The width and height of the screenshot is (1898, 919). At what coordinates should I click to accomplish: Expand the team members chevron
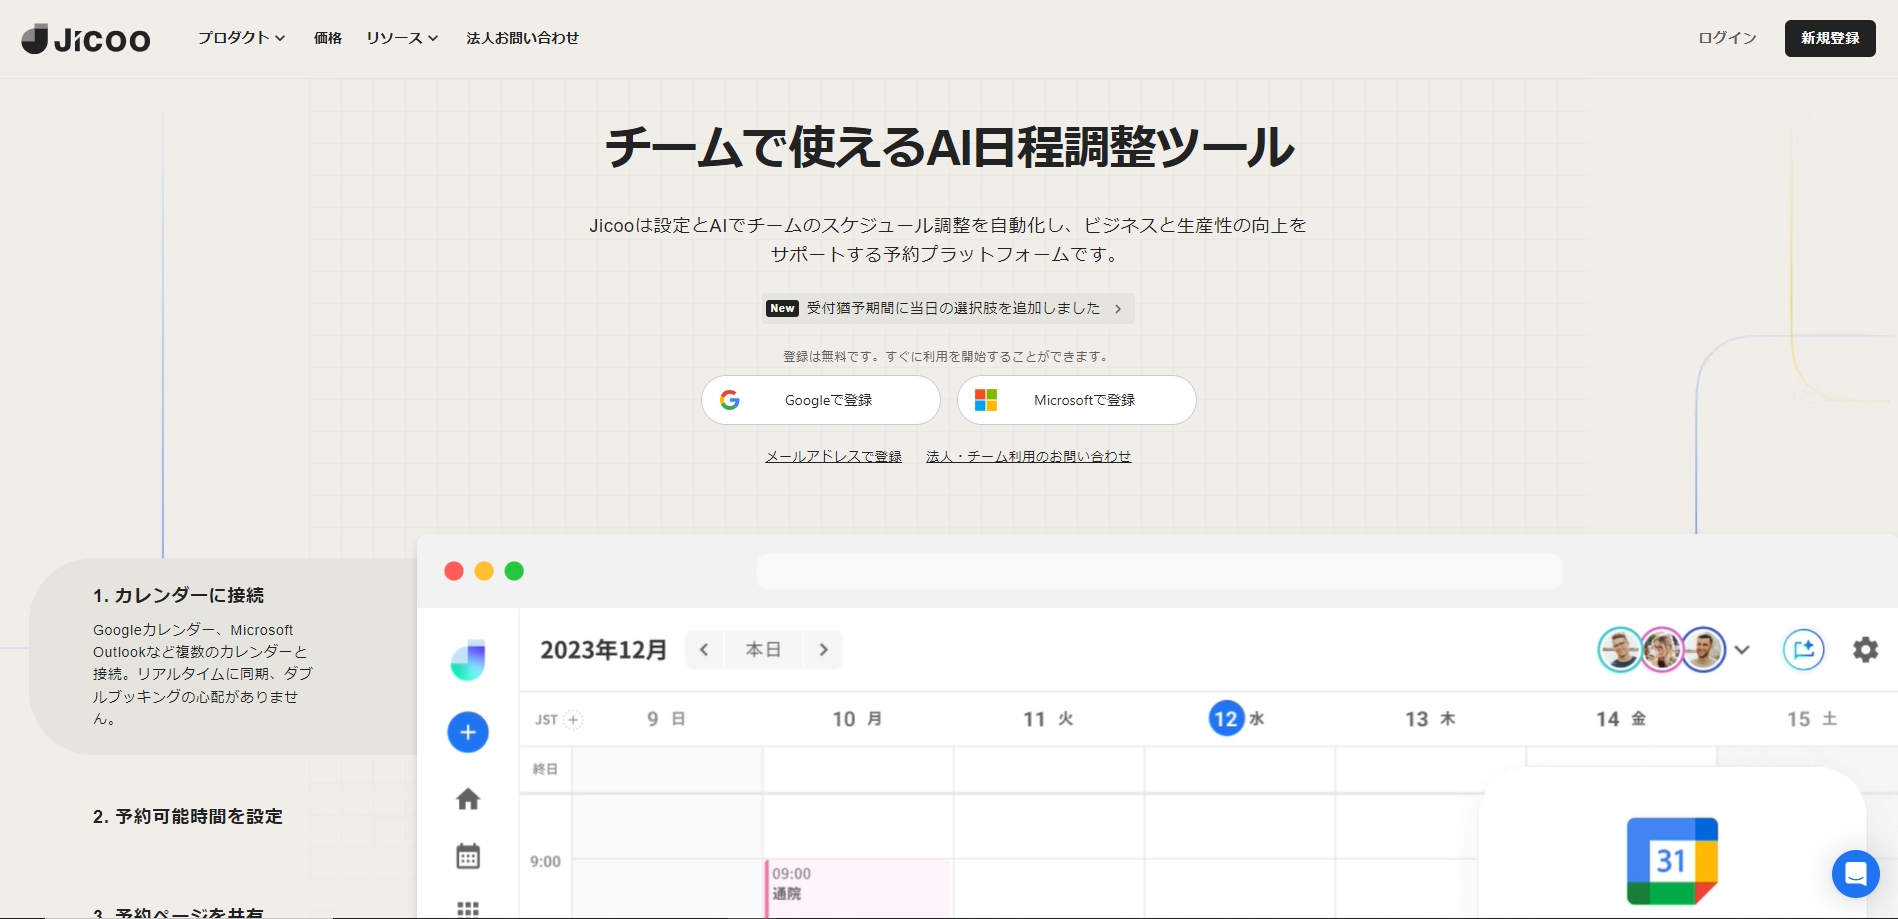pyautogui.click(x=1742, y=650)
